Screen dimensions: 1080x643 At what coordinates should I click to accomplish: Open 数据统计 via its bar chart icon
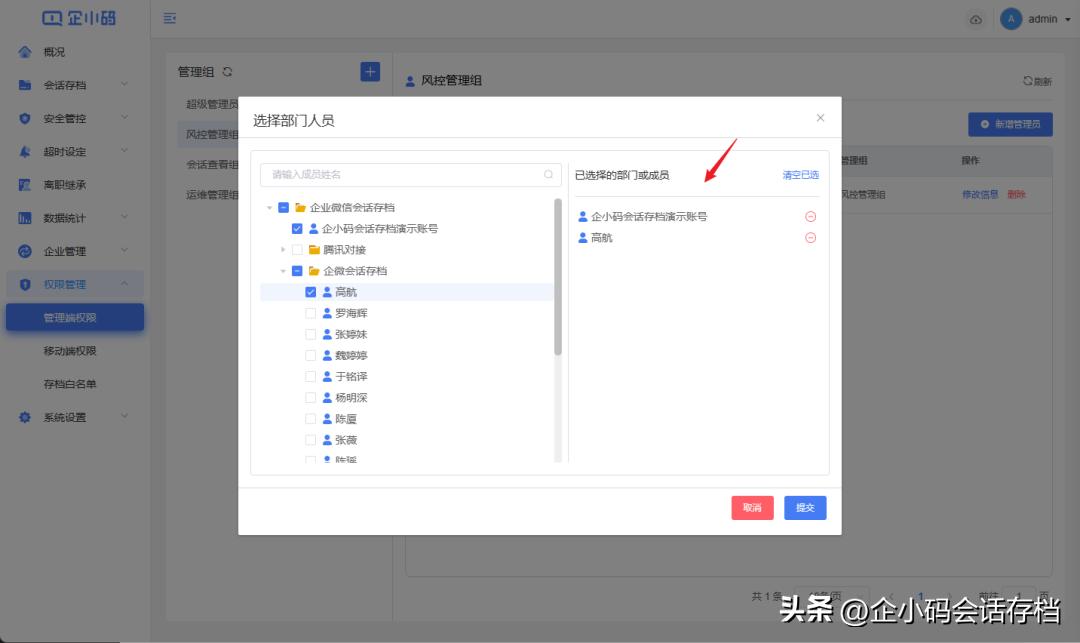26,216
